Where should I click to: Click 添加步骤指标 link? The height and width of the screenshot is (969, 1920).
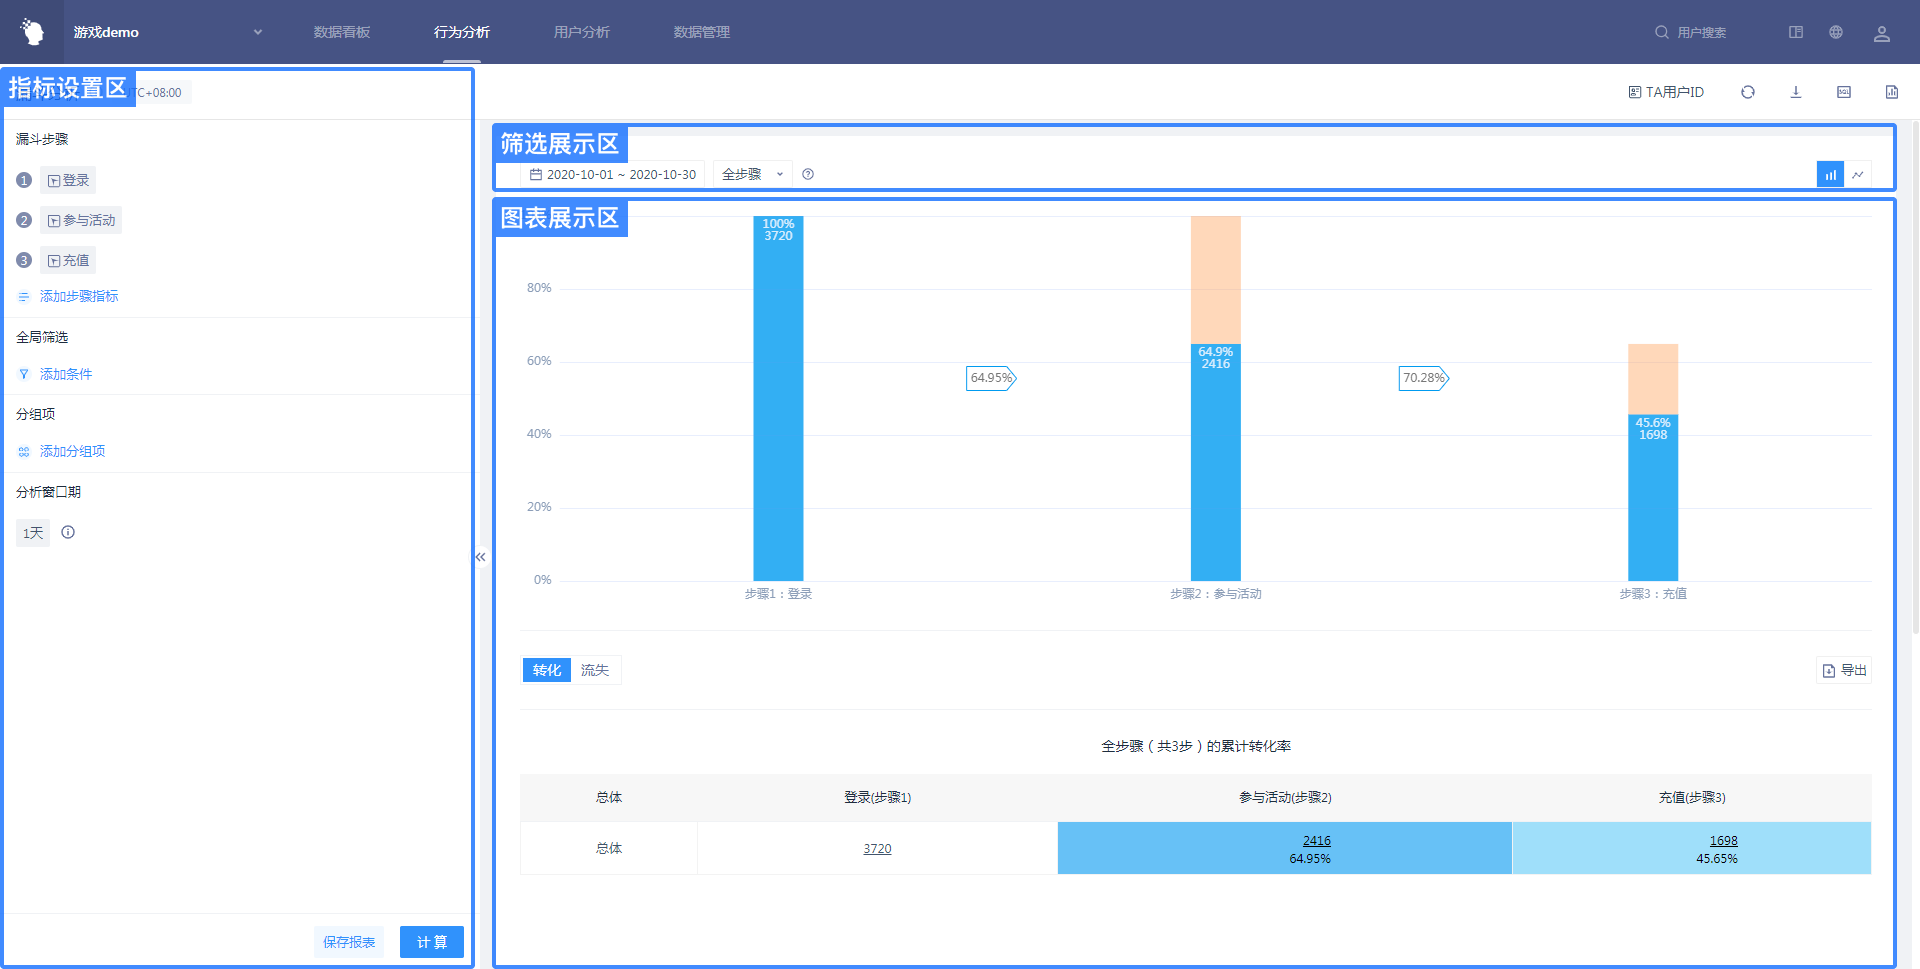[x=78, y=296]
